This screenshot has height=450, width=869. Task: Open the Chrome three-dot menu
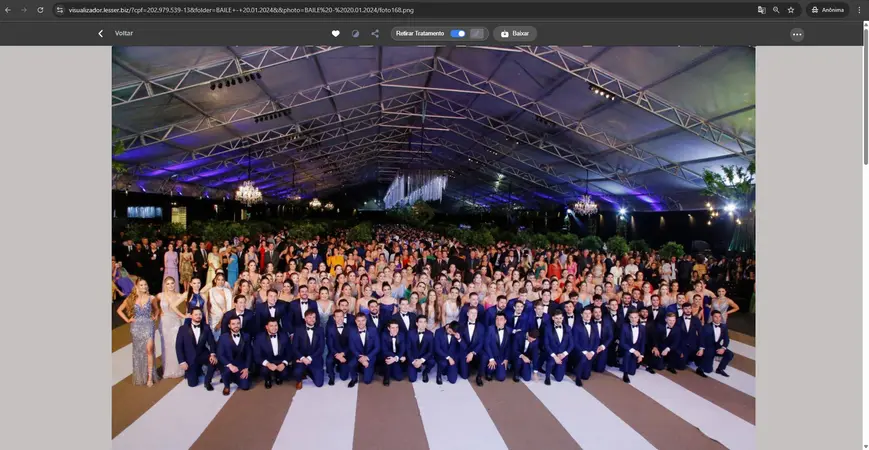pos(859,10)
